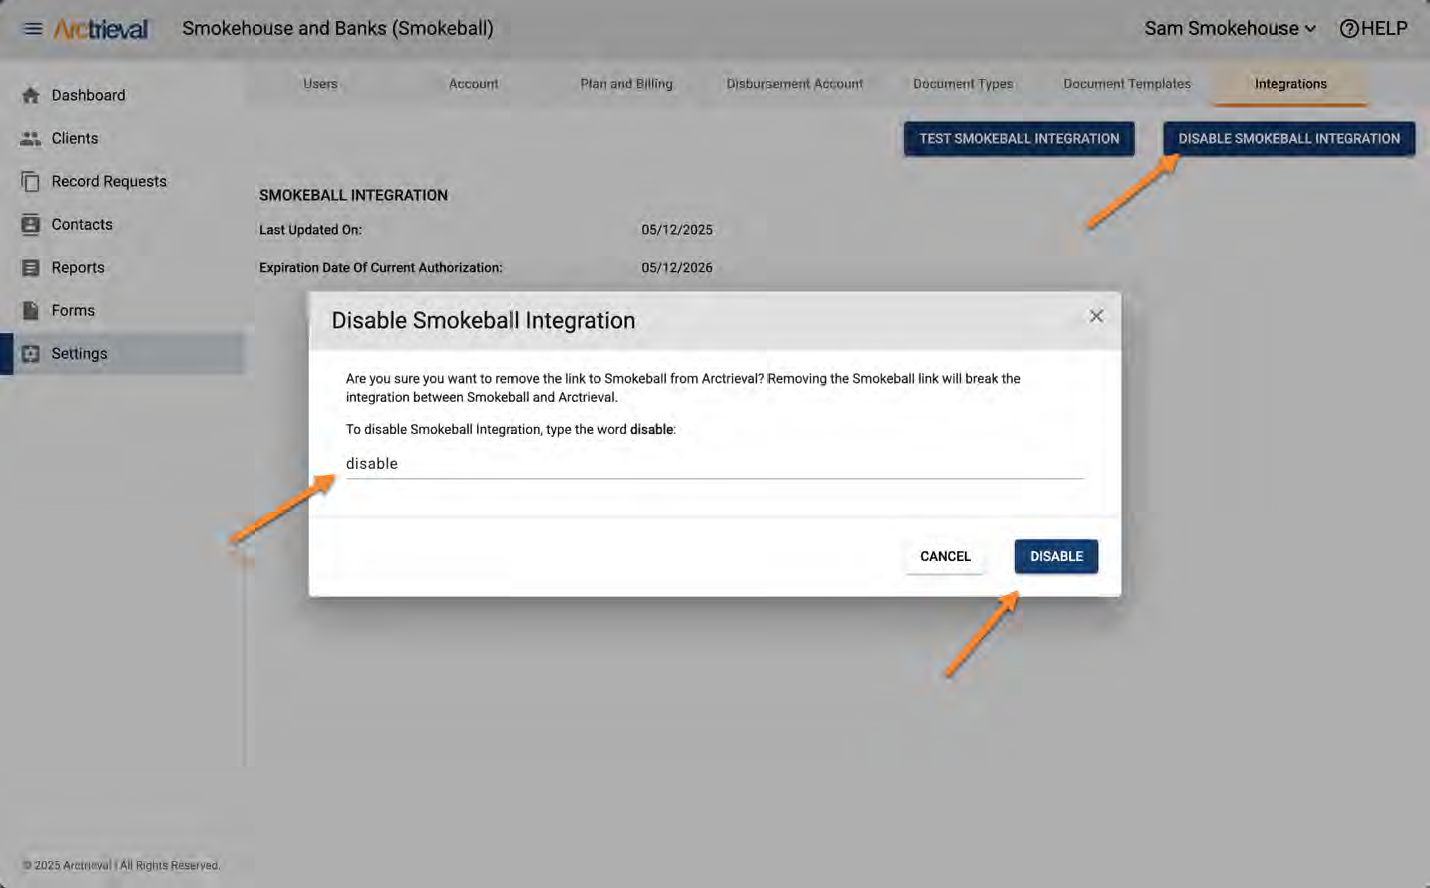Click the Contacts icon in sidebar
This screenshot has width=1430, height=888.
(31, 224)
